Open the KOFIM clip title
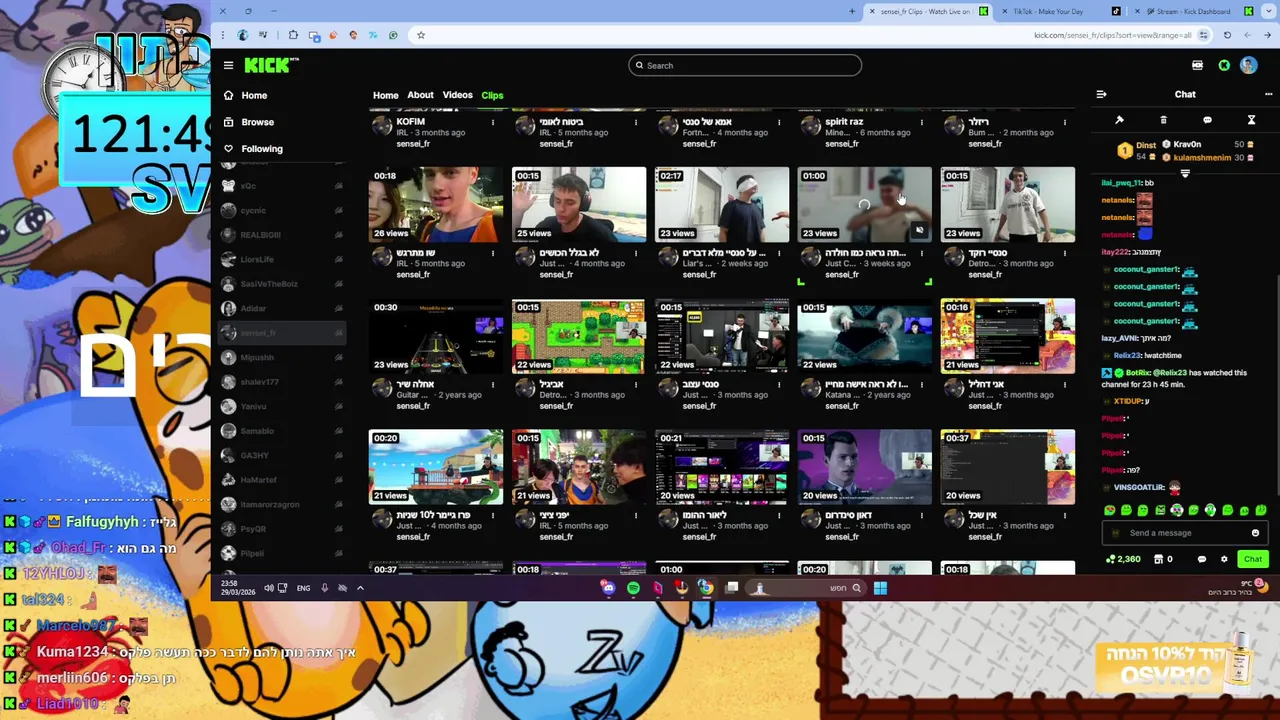 tap(410, 122)
